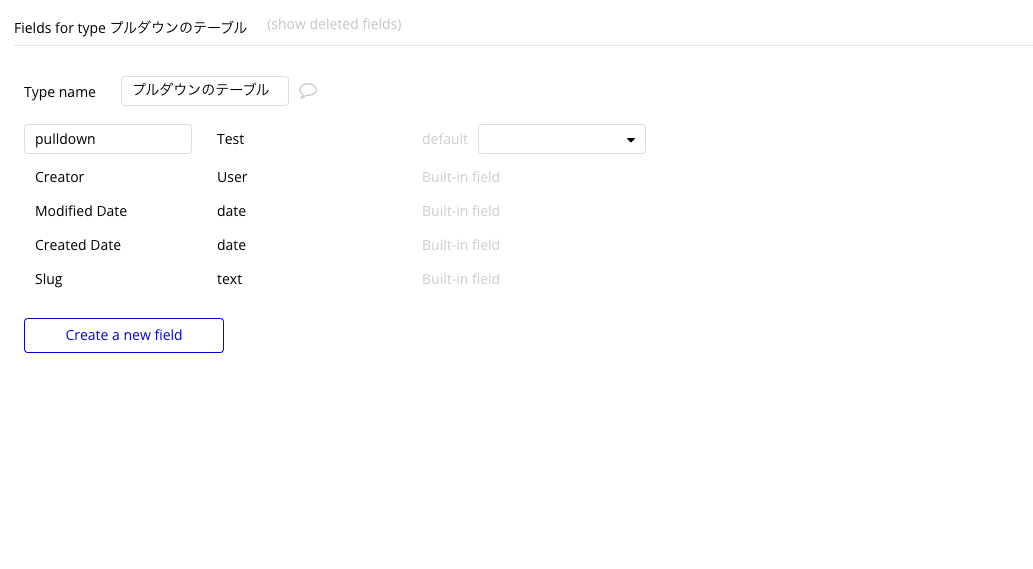Click the Modified Date field name

(x=81, y=211)
